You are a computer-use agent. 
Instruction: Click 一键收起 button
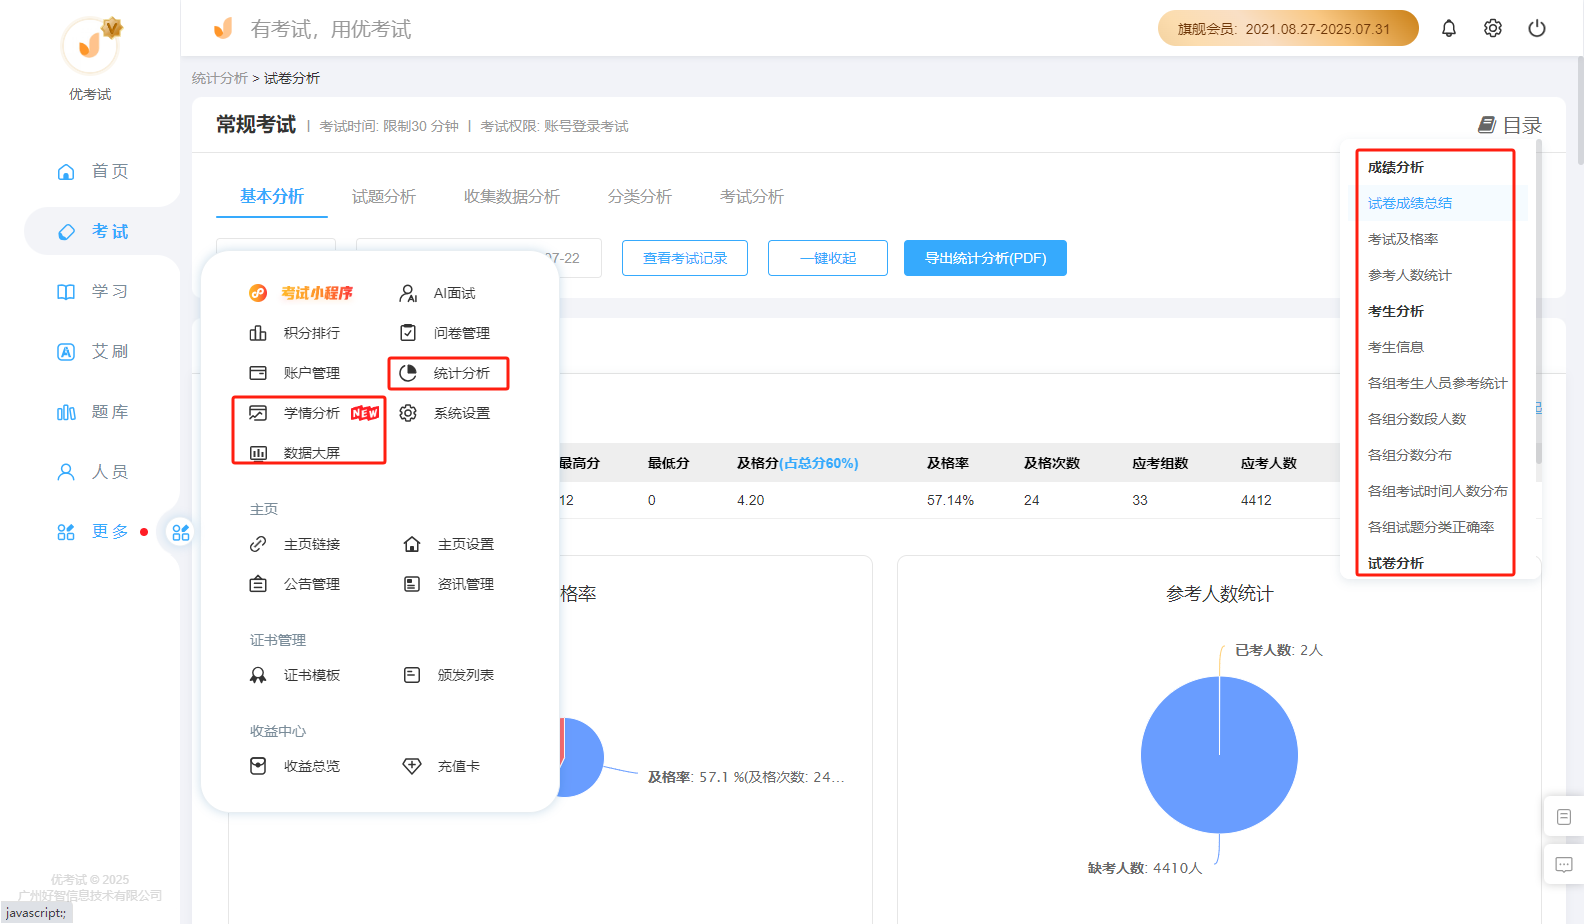tap(828, 258)
